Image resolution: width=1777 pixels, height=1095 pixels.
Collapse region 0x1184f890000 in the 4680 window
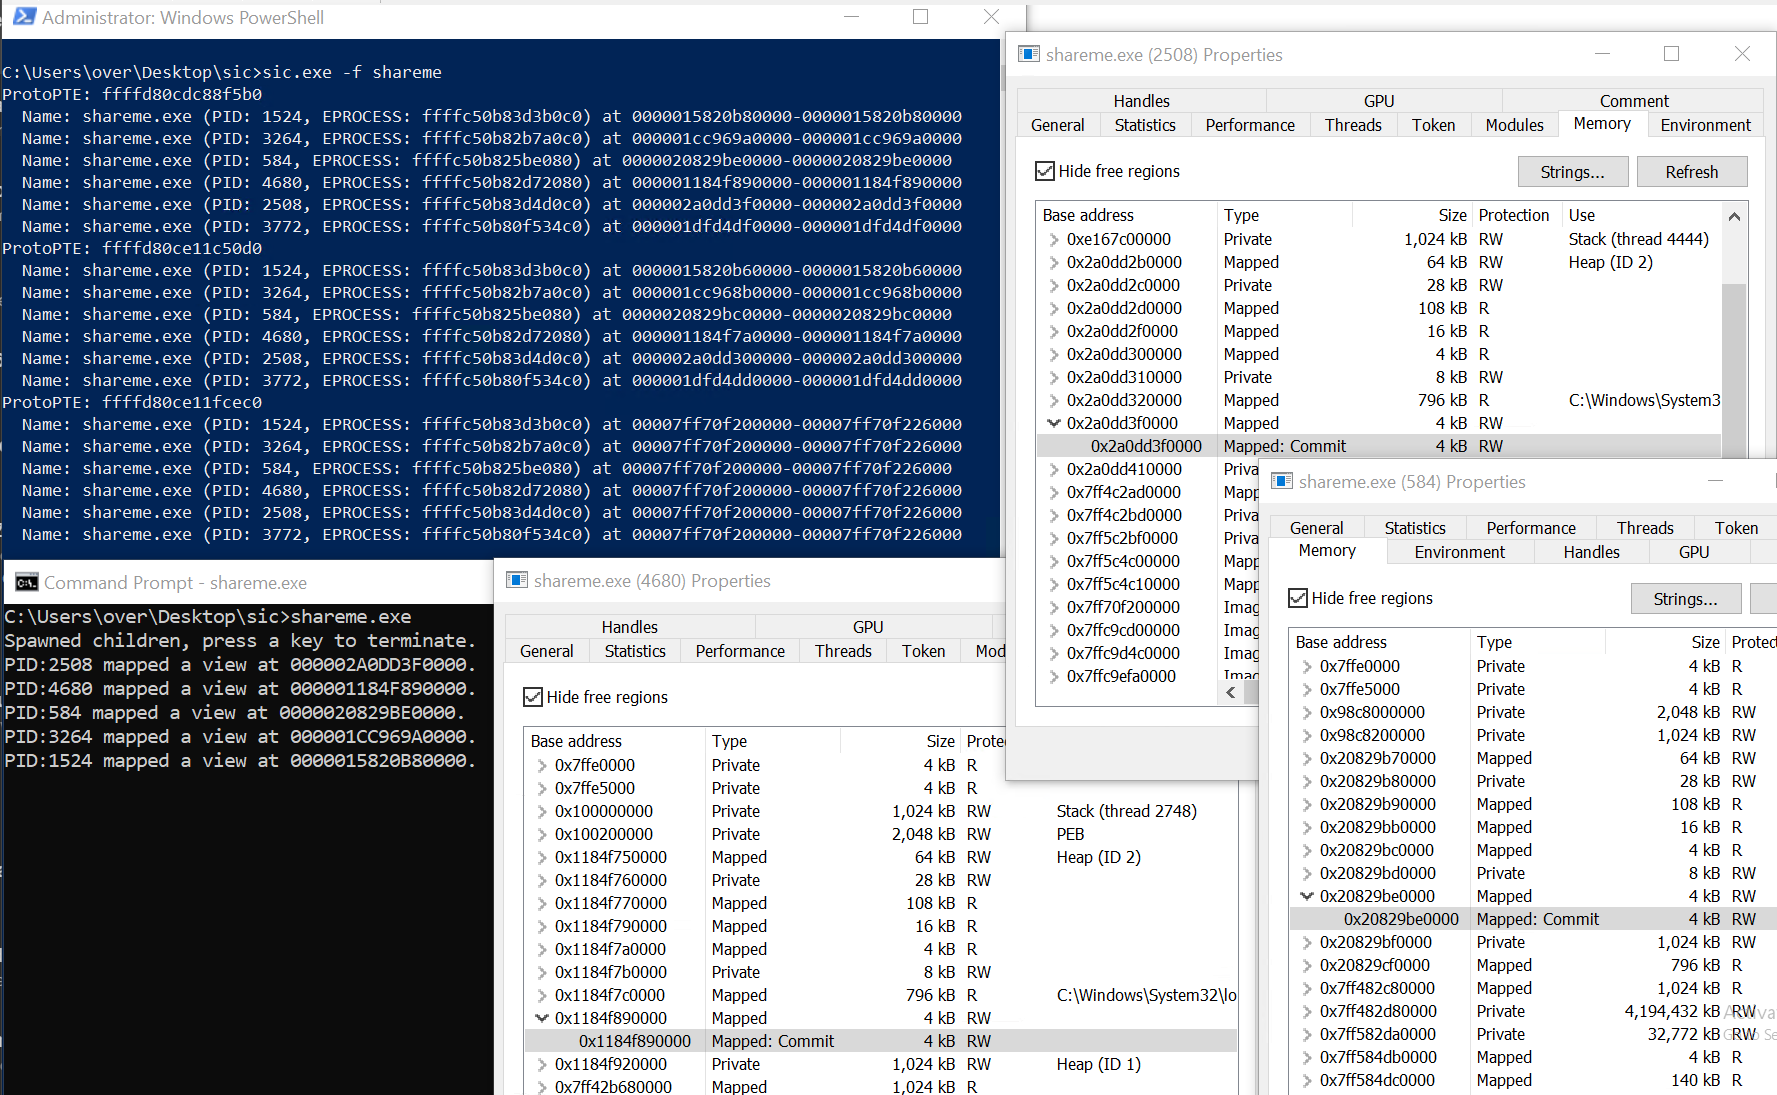coord(541,1018)
